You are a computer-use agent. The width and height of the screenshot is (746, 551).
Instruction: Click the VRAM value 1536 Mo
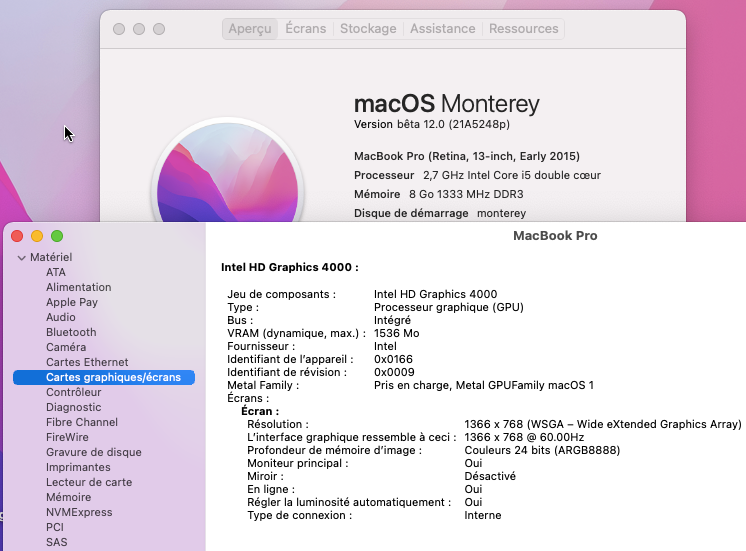pyautogui.click(x=396, y=333)
